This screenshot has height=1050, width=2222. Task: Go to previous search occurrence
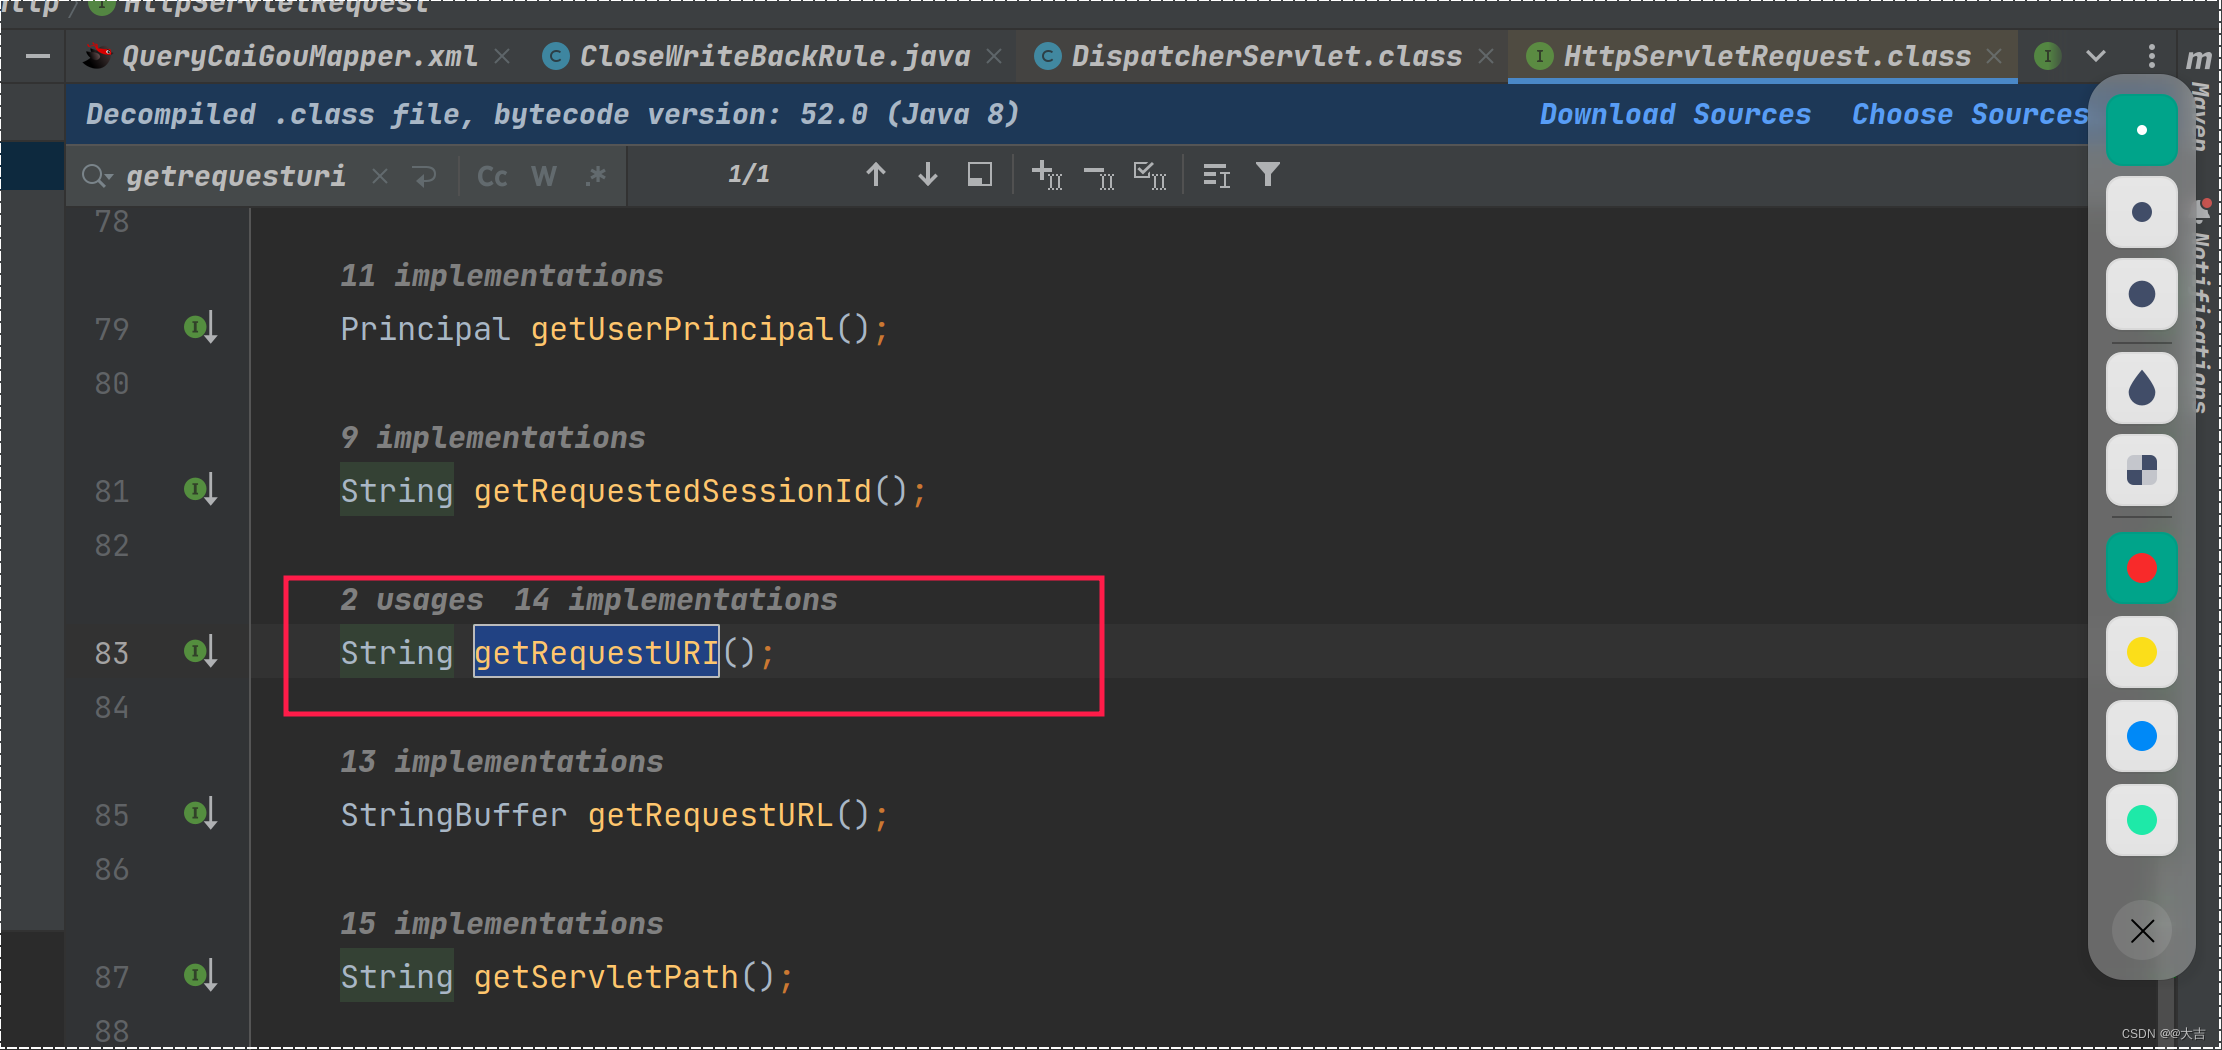(875, 175)
